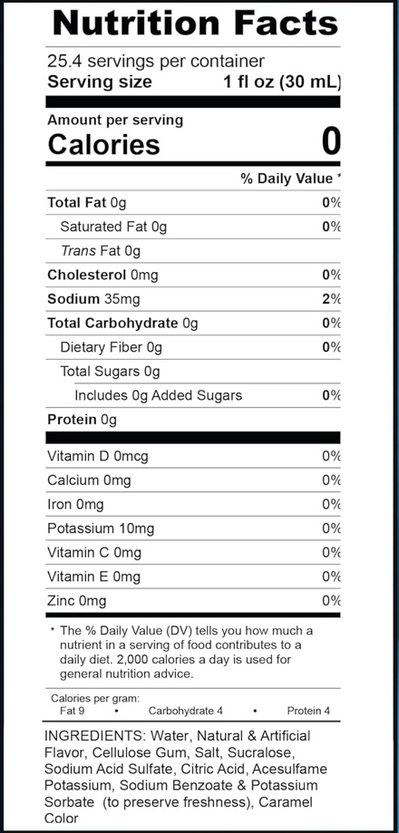Viewport: 399px width, 833px height.
Task: Select the Zinc 0mg row
Action: point(193,601)
